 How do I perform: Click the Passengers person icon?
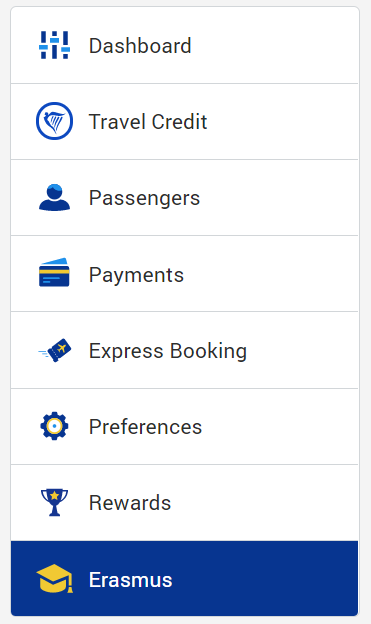tap(55, 197)
